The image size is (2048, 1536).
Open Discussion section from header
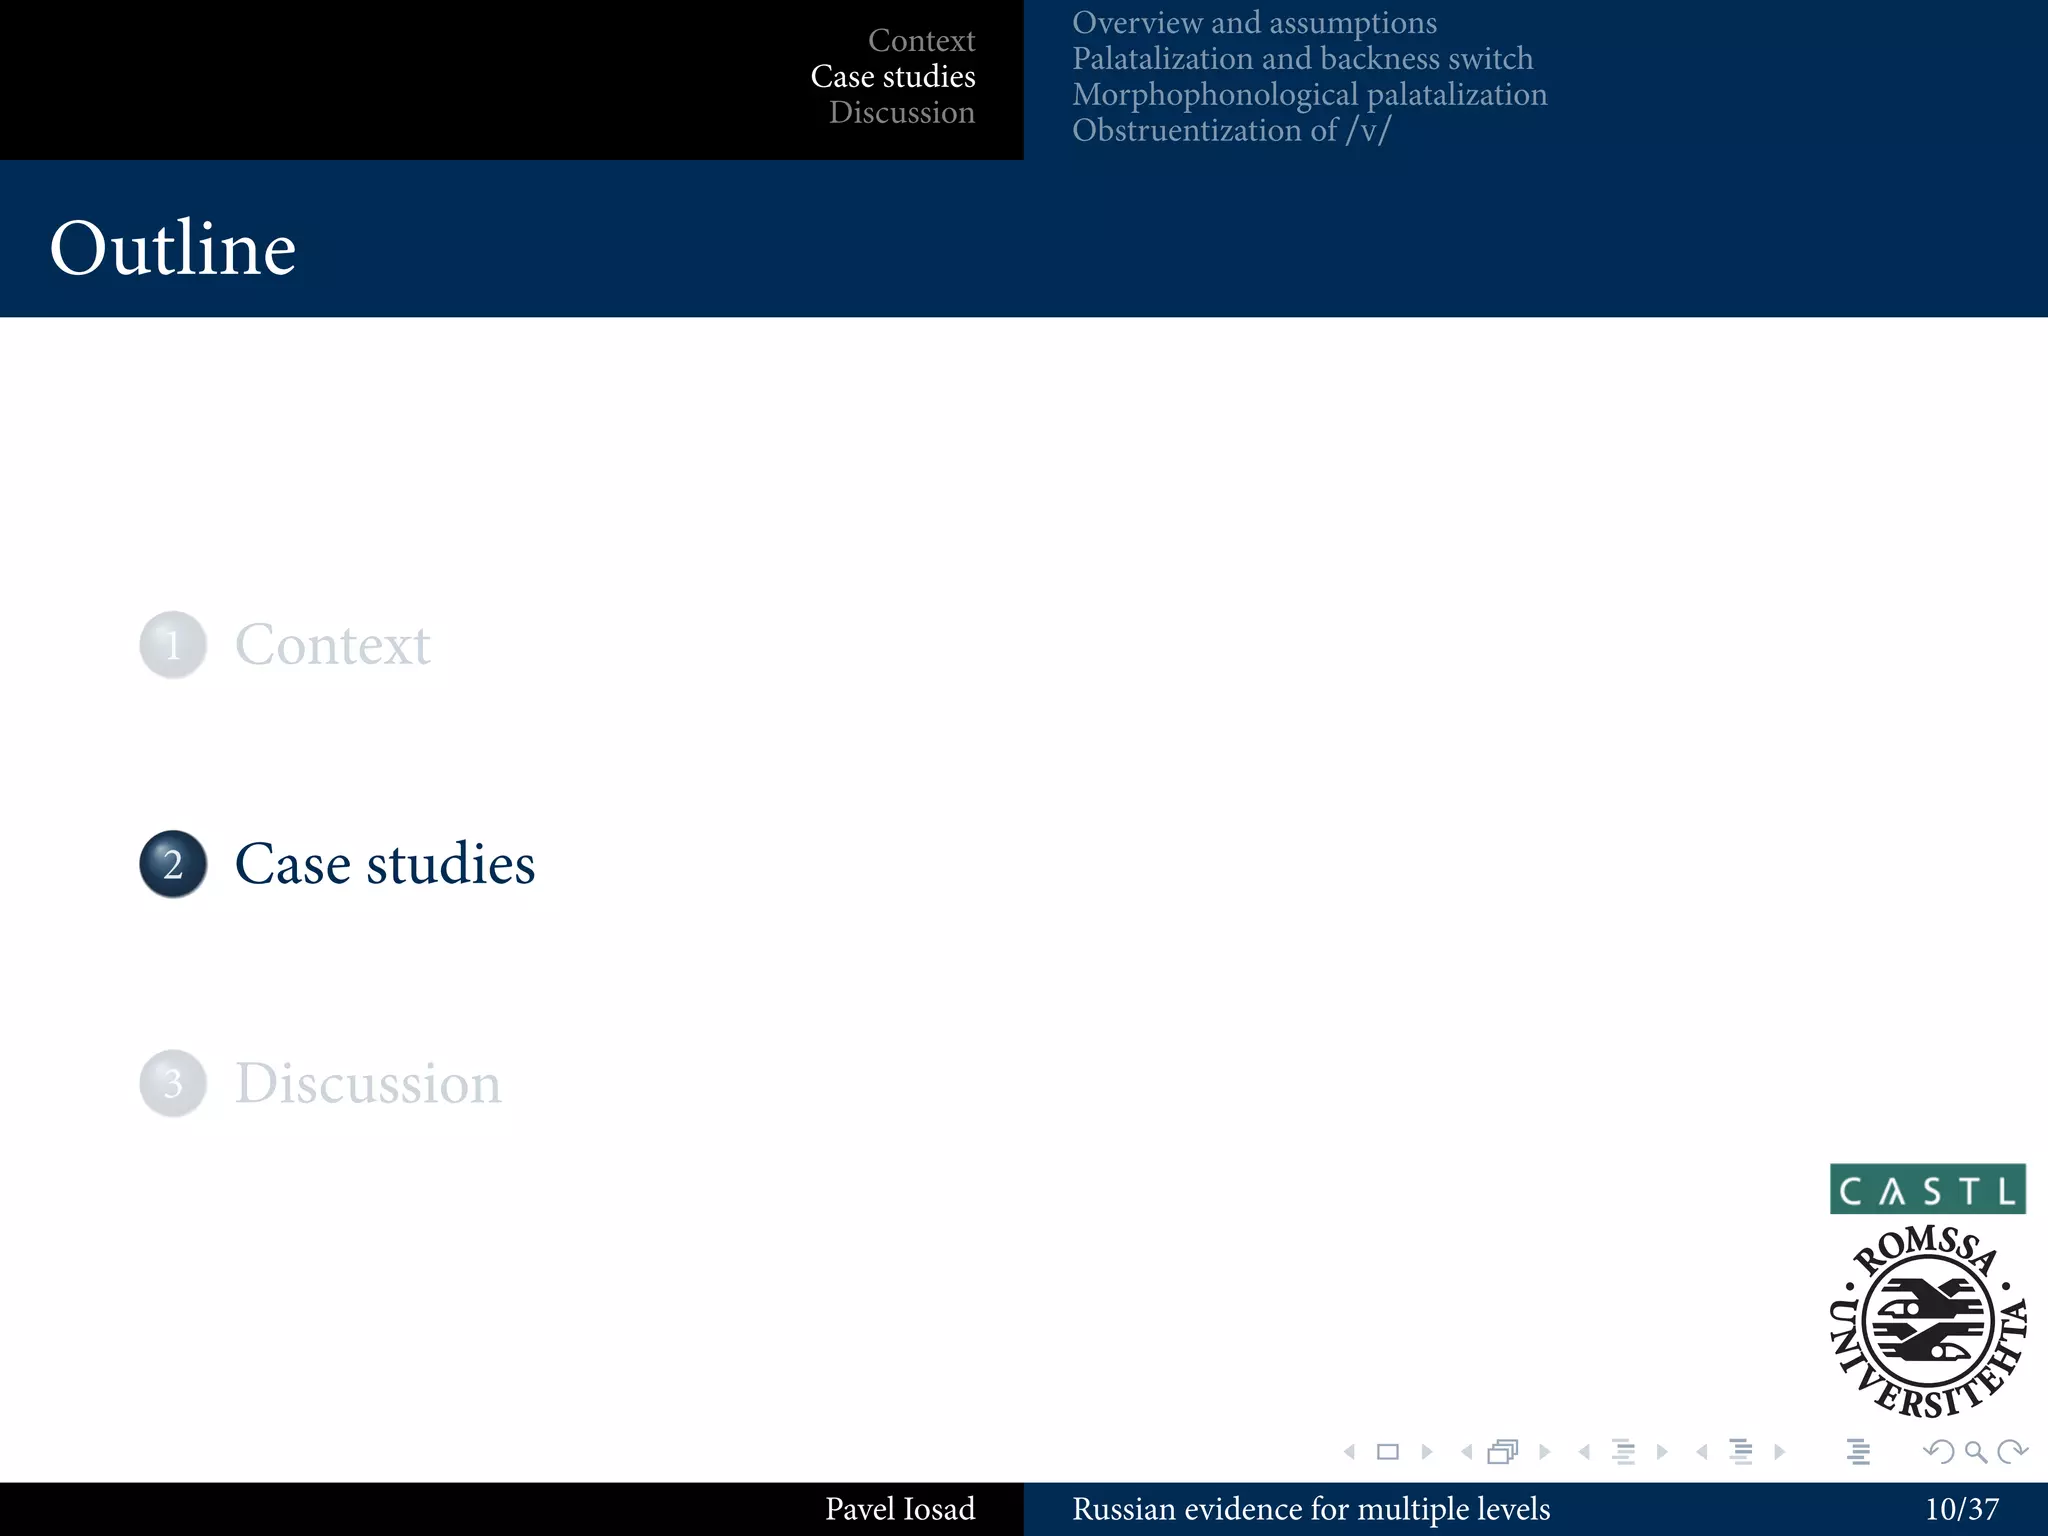pos(901,112)
